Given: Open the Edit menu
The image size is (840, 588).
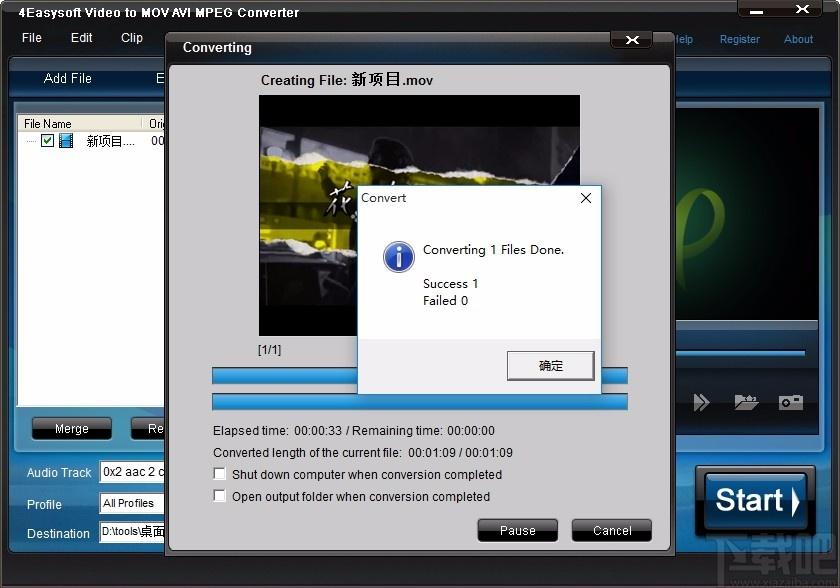Looking at the screenshot, I should coord(81,38).
